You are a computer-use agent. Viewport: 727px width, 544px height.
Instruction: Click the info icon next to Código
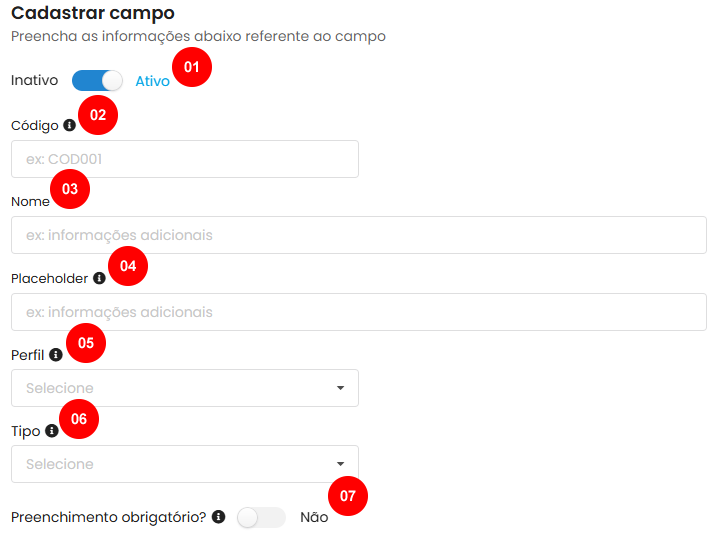click(x=70, y=125)
